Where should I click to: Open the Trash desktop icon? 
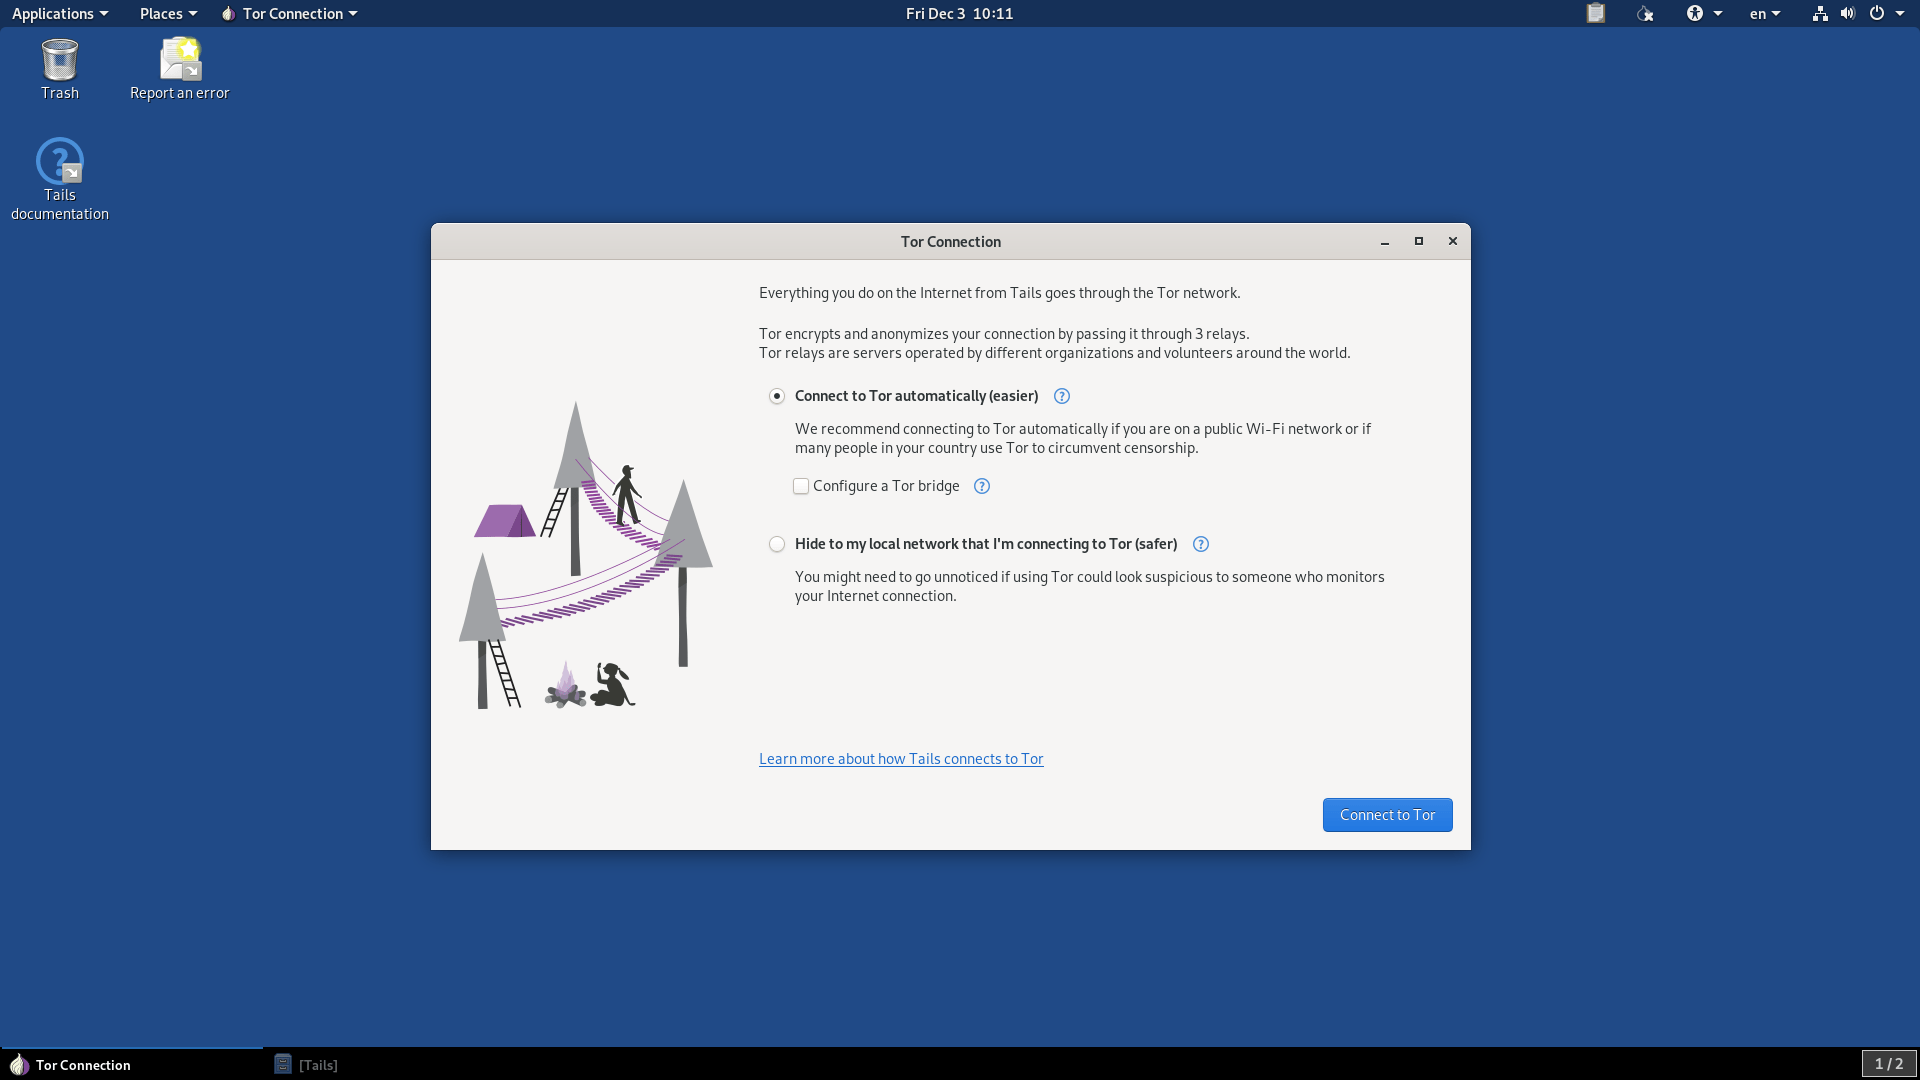[60, 69]
